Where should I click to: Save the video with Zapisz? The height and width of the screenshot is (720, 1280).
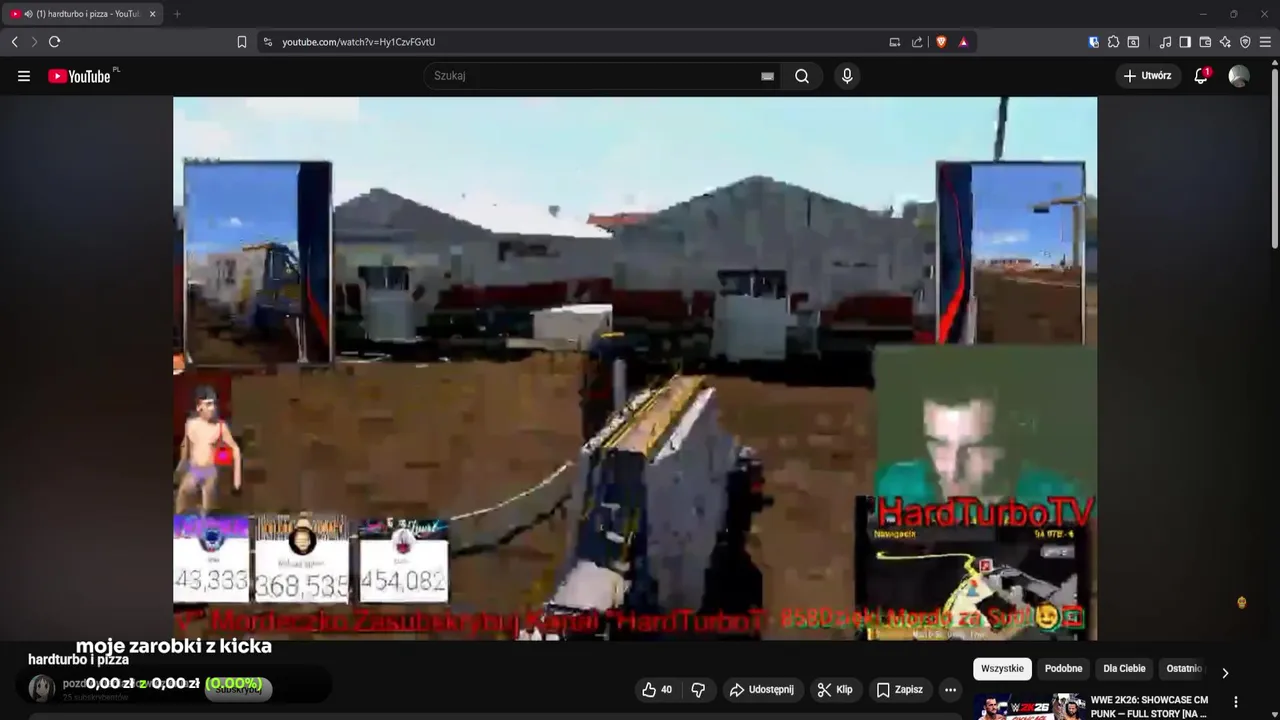coord(900,690)
